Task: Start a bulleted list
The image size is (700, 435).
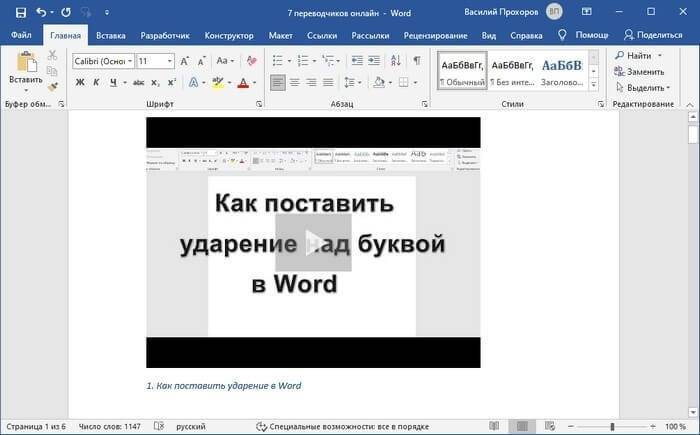Action: click(278, 60)
